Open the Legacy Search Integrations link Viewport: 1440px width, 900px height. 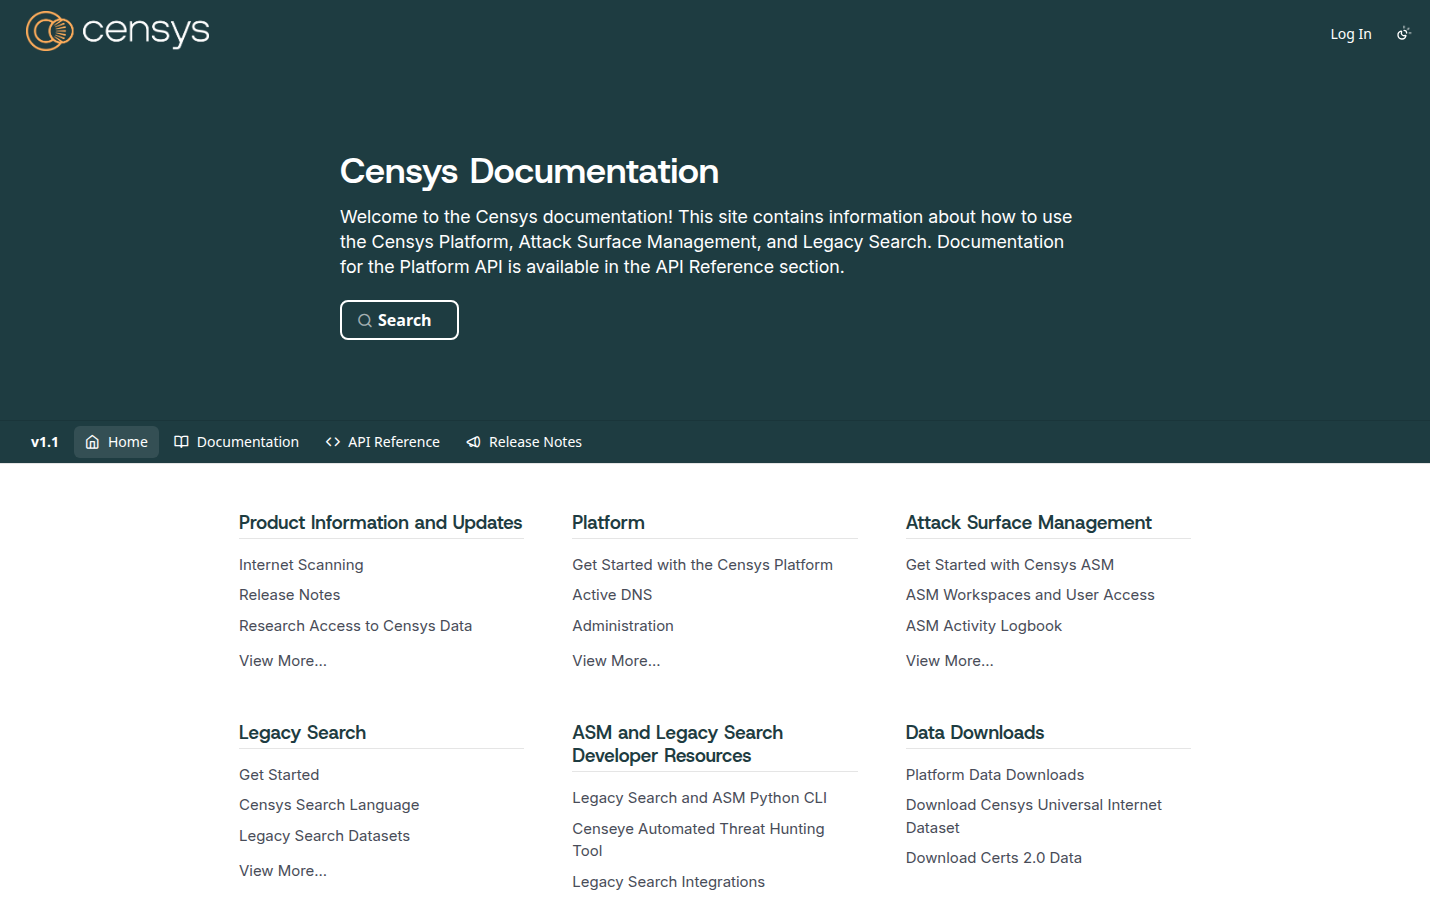(x=668, y=882)
